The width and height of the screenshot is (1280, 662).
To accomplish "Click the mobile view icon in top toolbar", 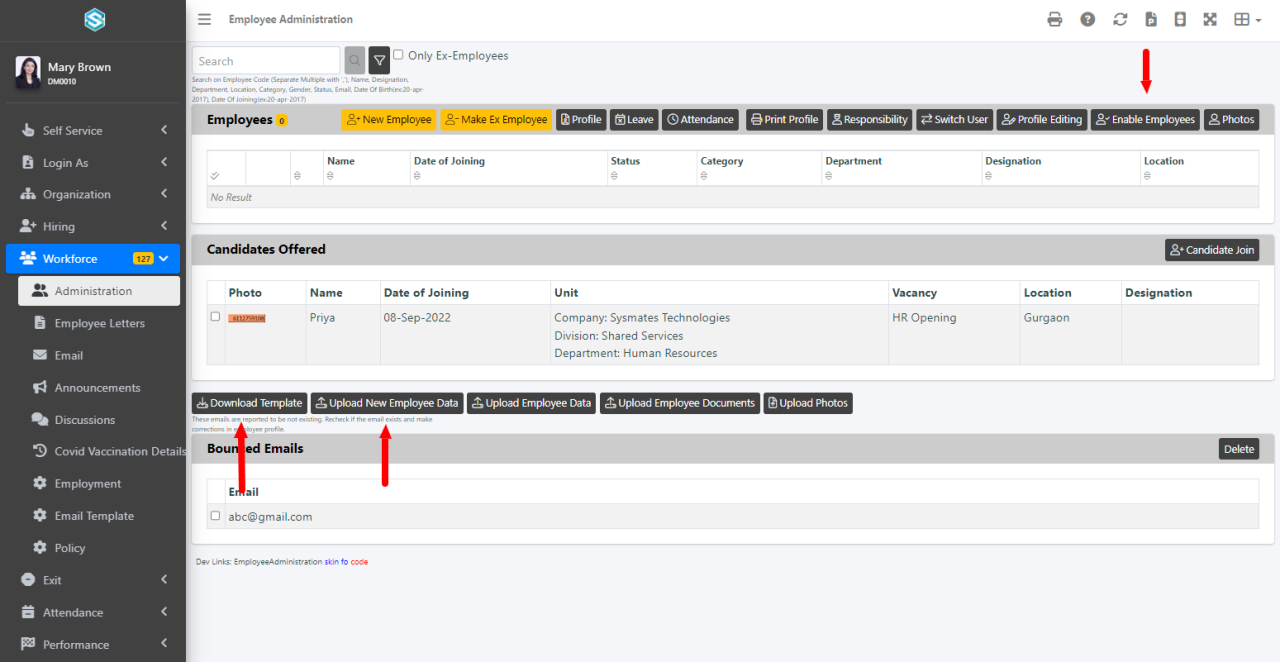I will 1180,19.
